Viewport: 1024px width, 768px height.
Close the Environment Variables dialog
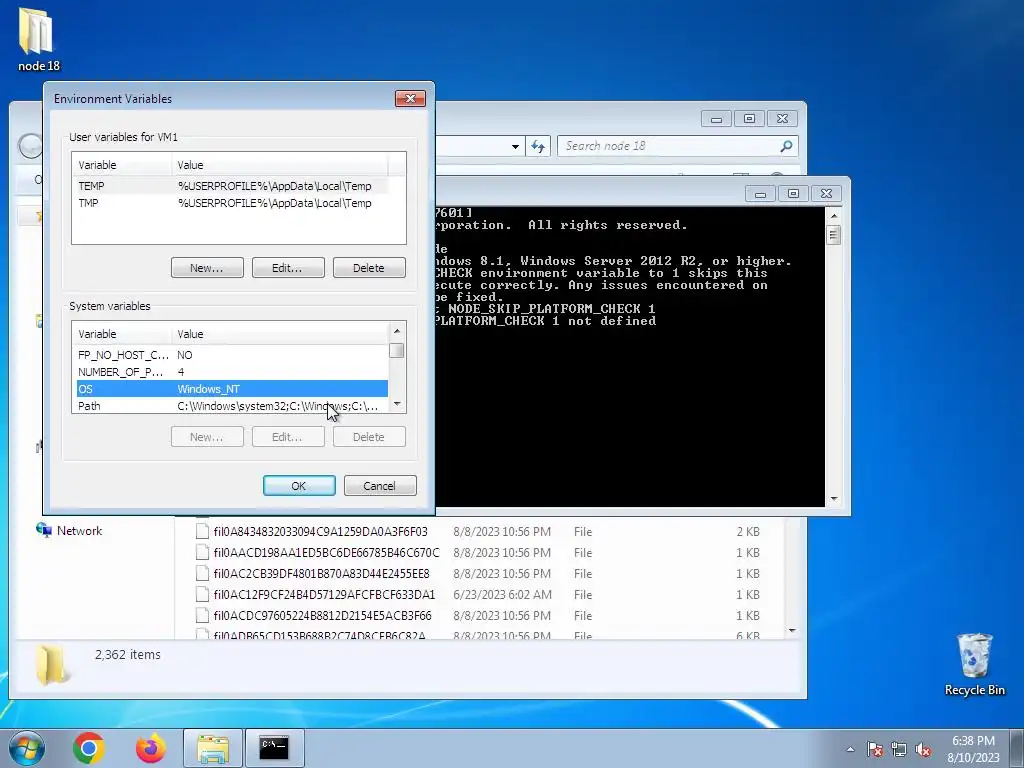[410, 98]
